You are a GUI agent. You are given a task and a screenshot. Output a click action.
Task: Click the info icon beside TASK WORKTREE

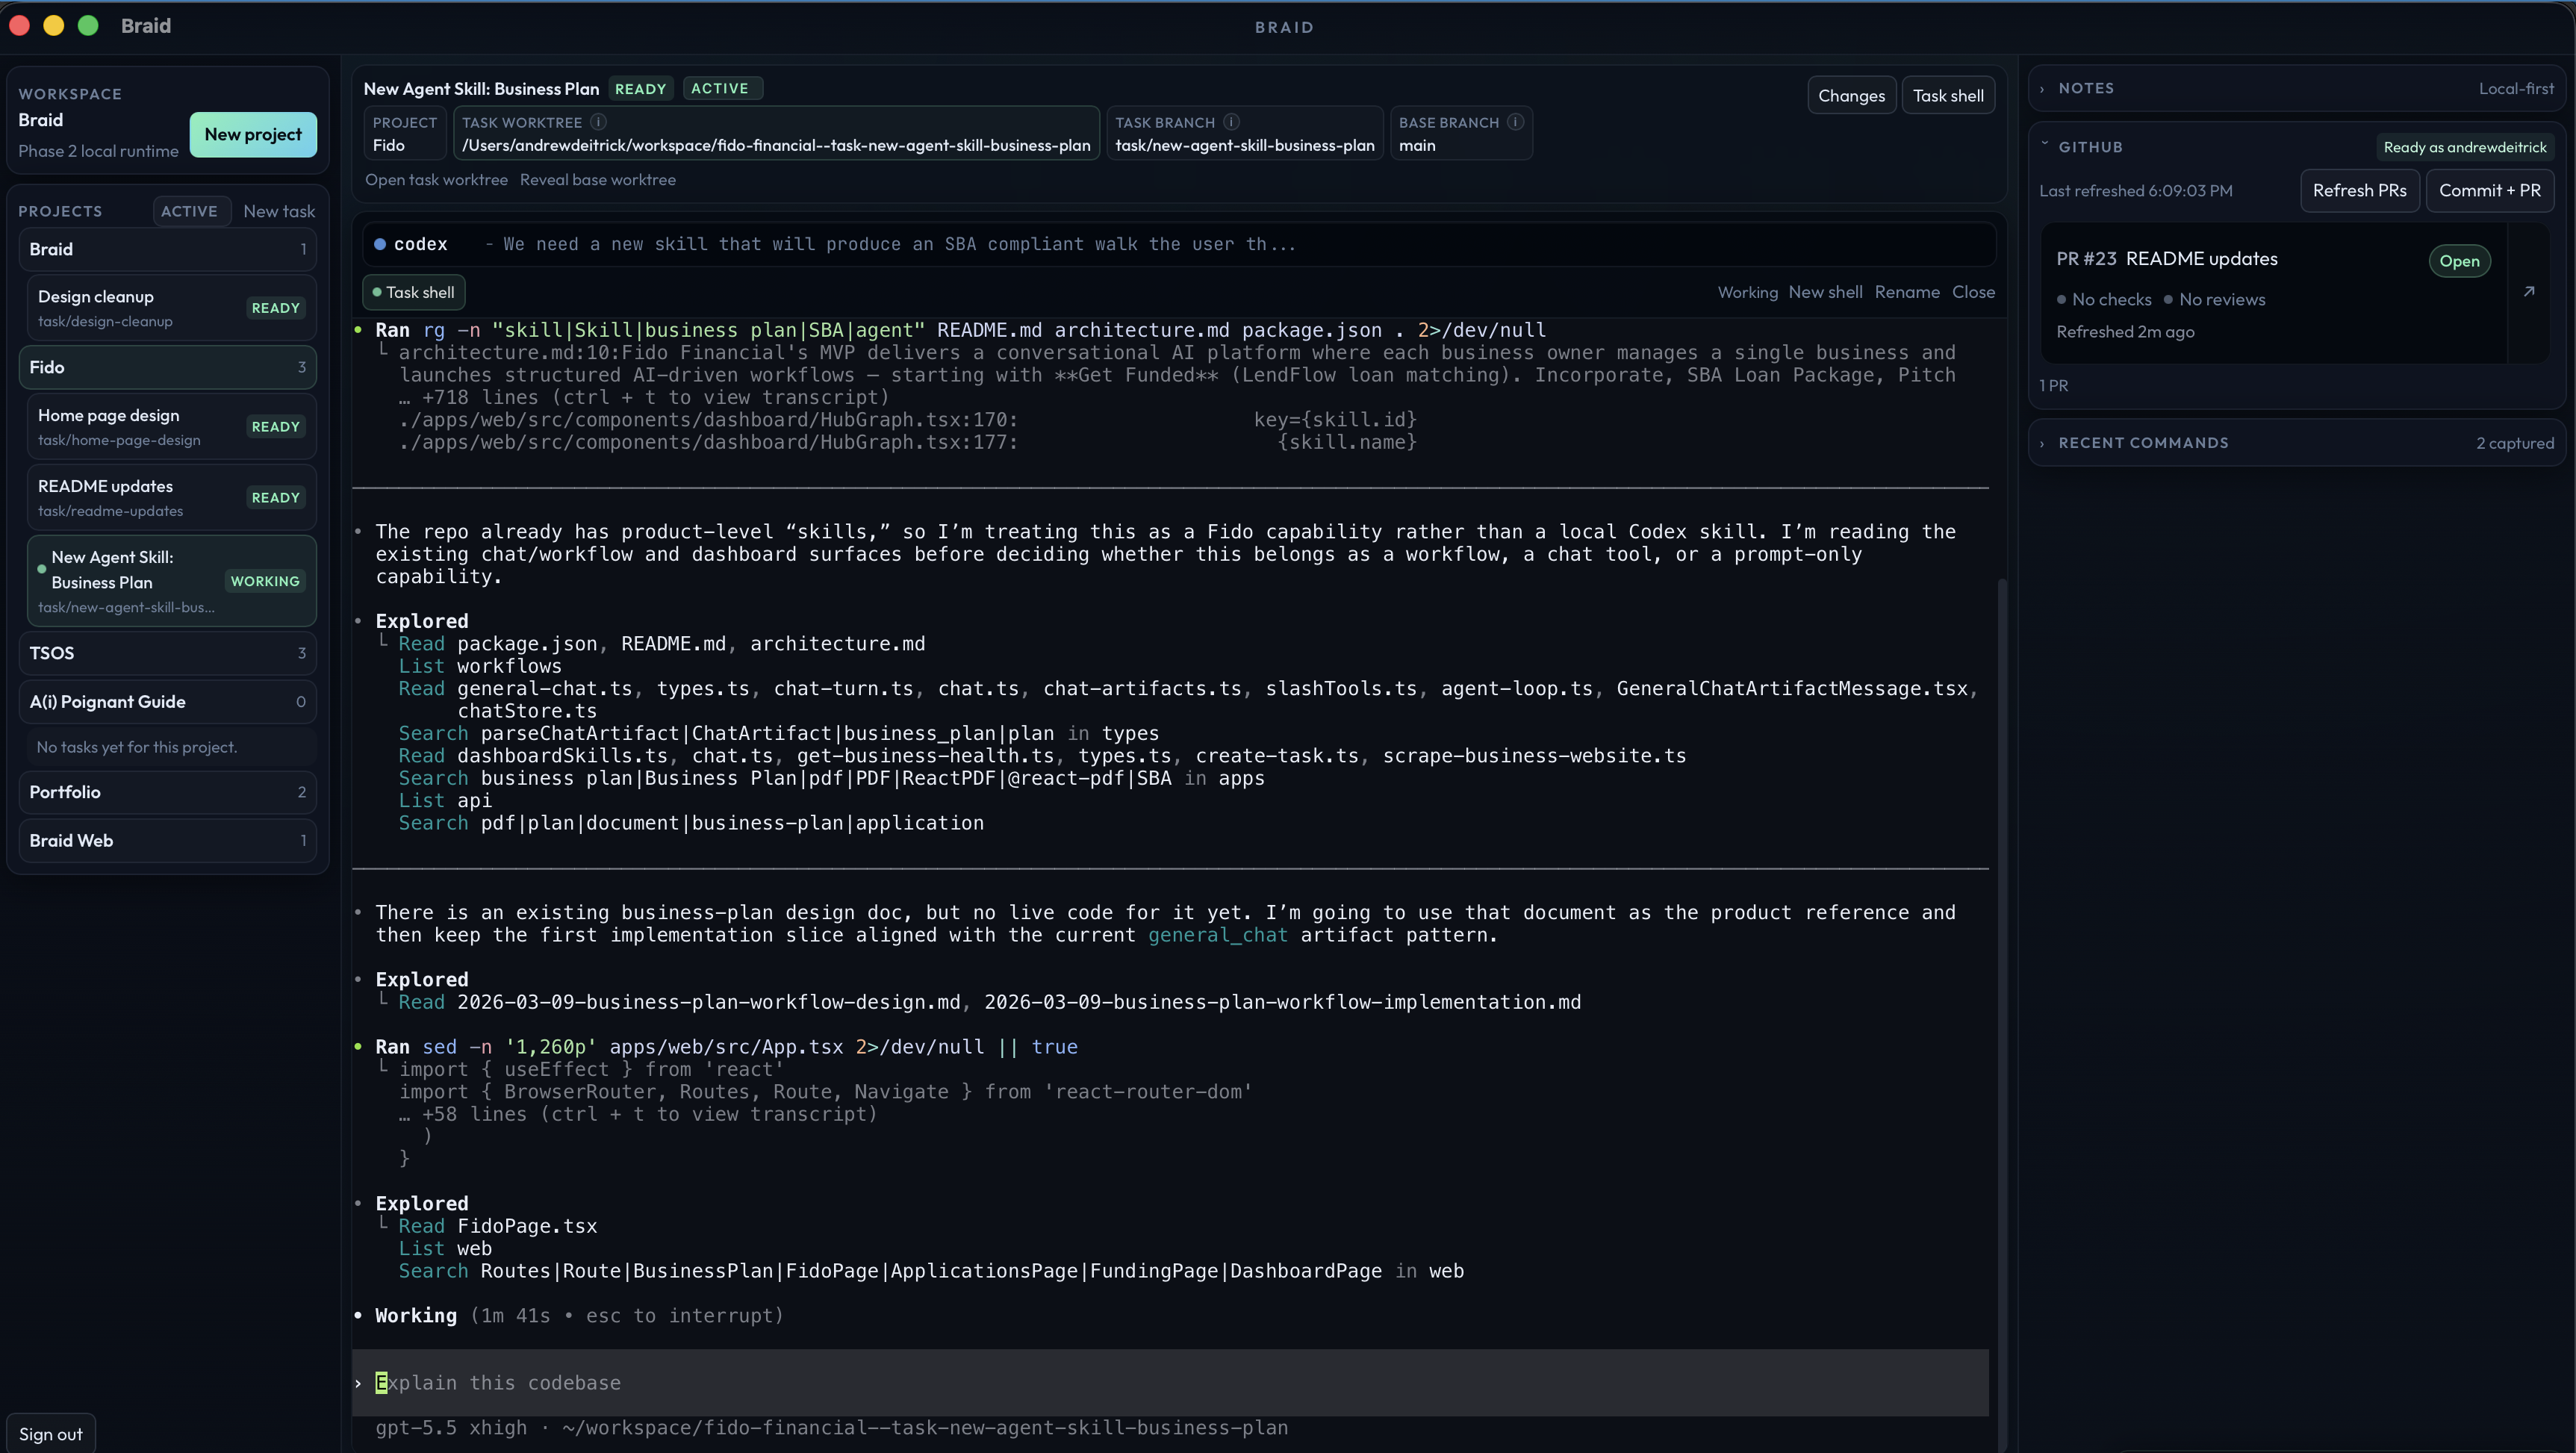(x=598, y=122)
